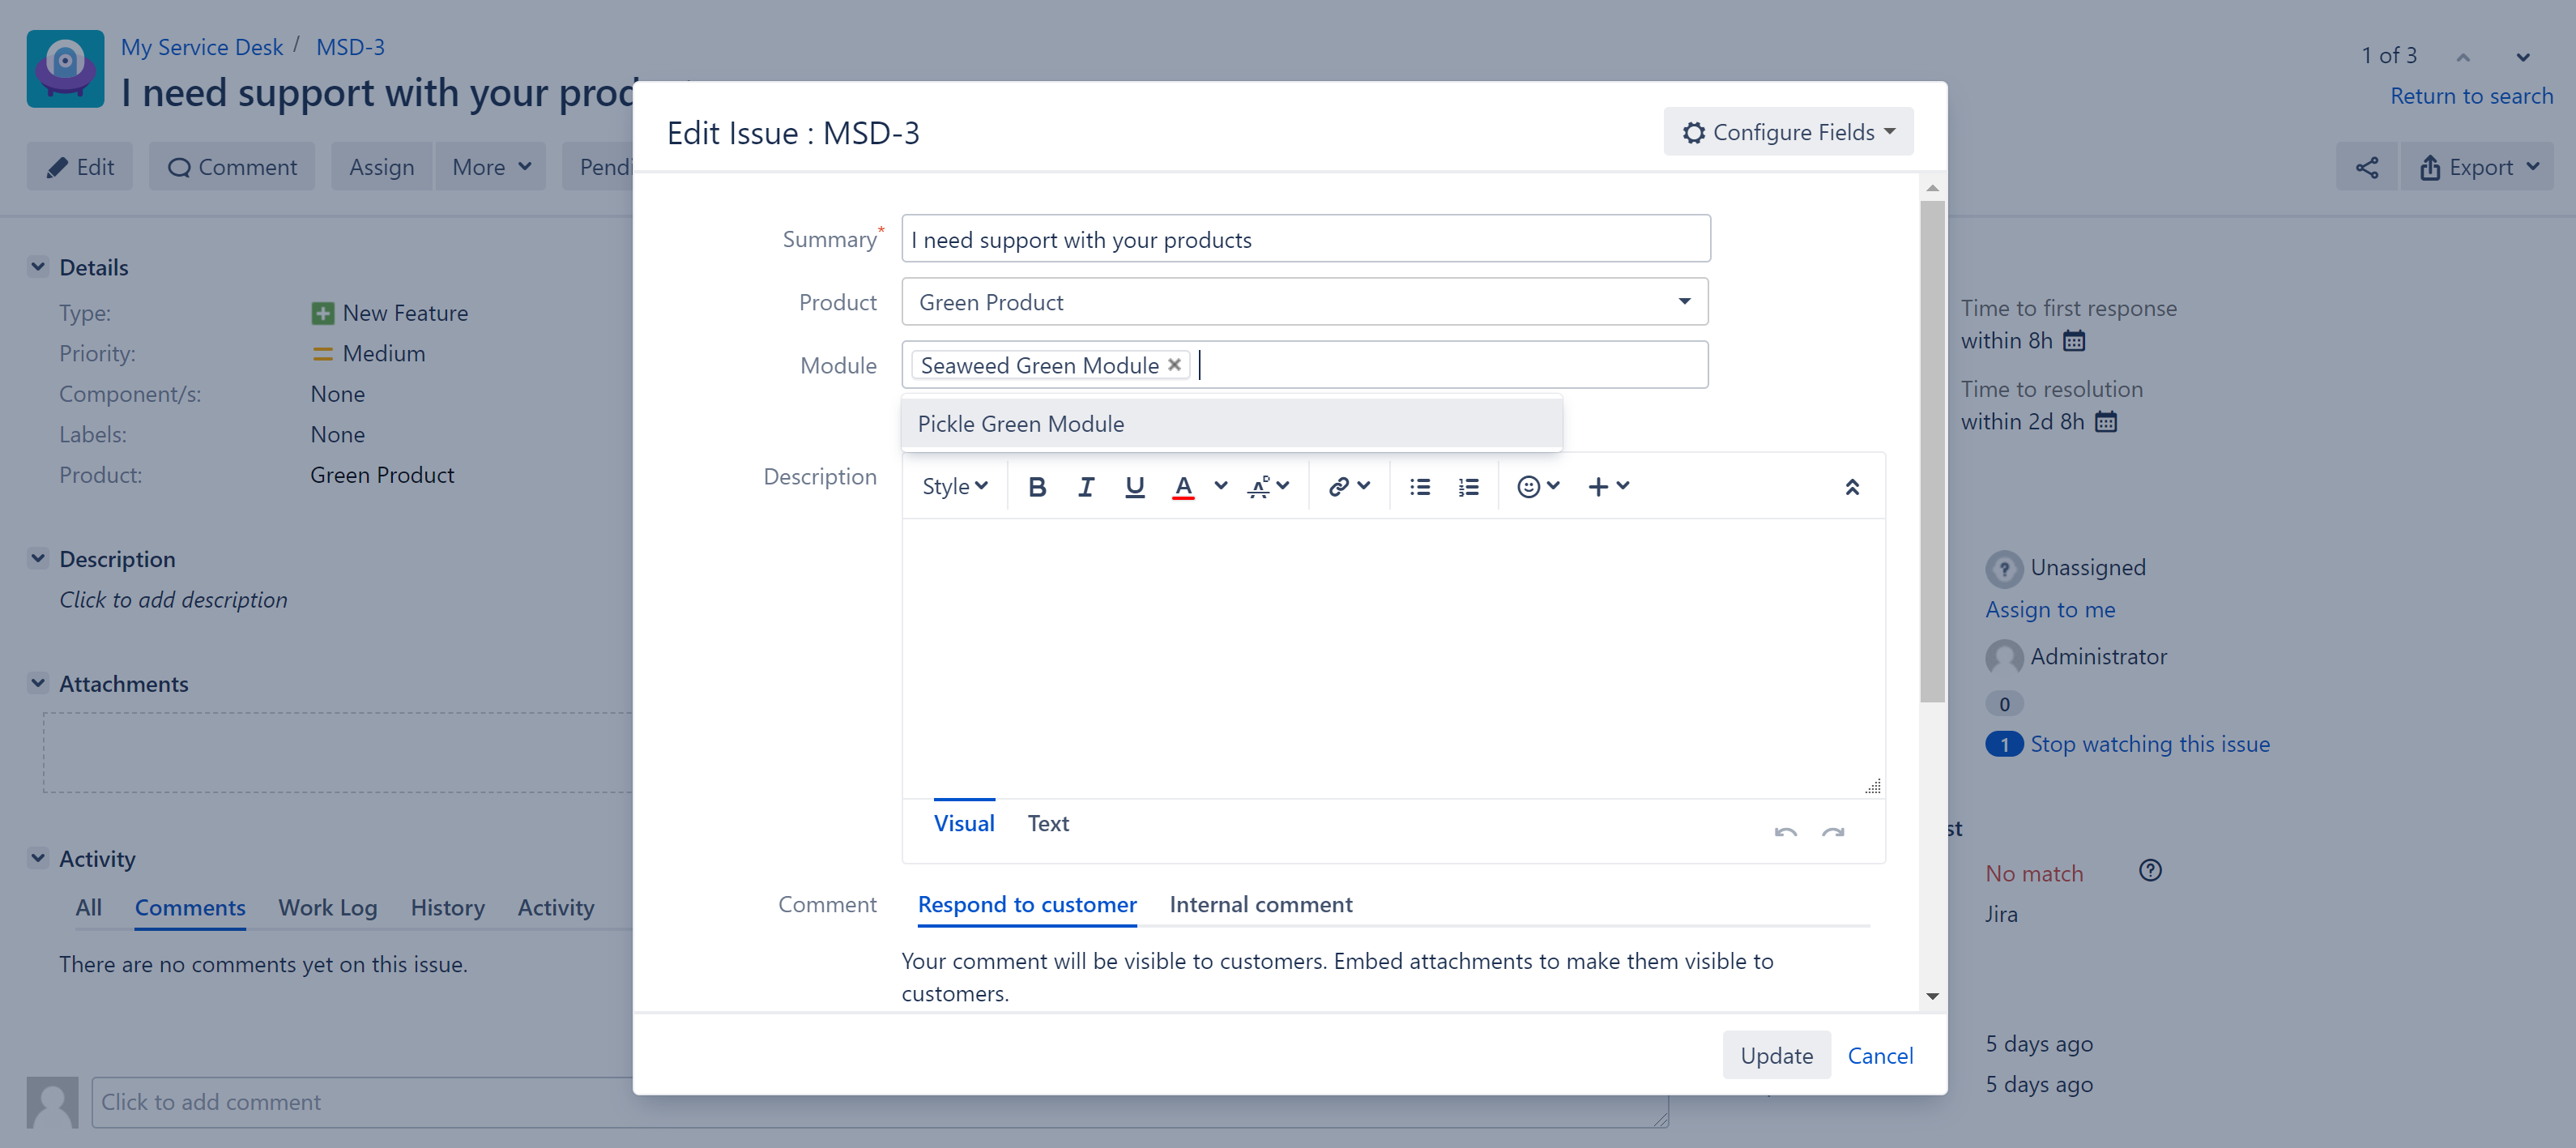Select Pickle Green Module suggestion
Image resolution: width=2576 pixels, height=1148 pixels.
[x=1021, y=424]
